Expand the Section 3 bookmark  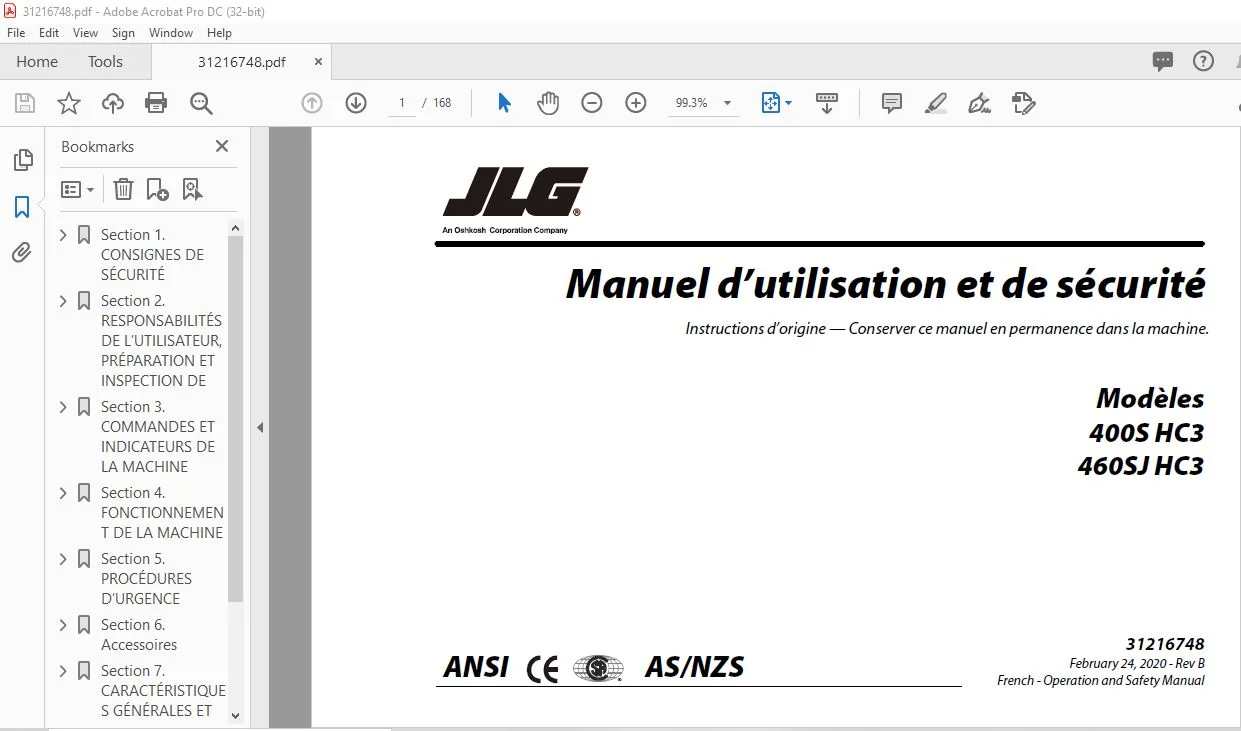64,407
